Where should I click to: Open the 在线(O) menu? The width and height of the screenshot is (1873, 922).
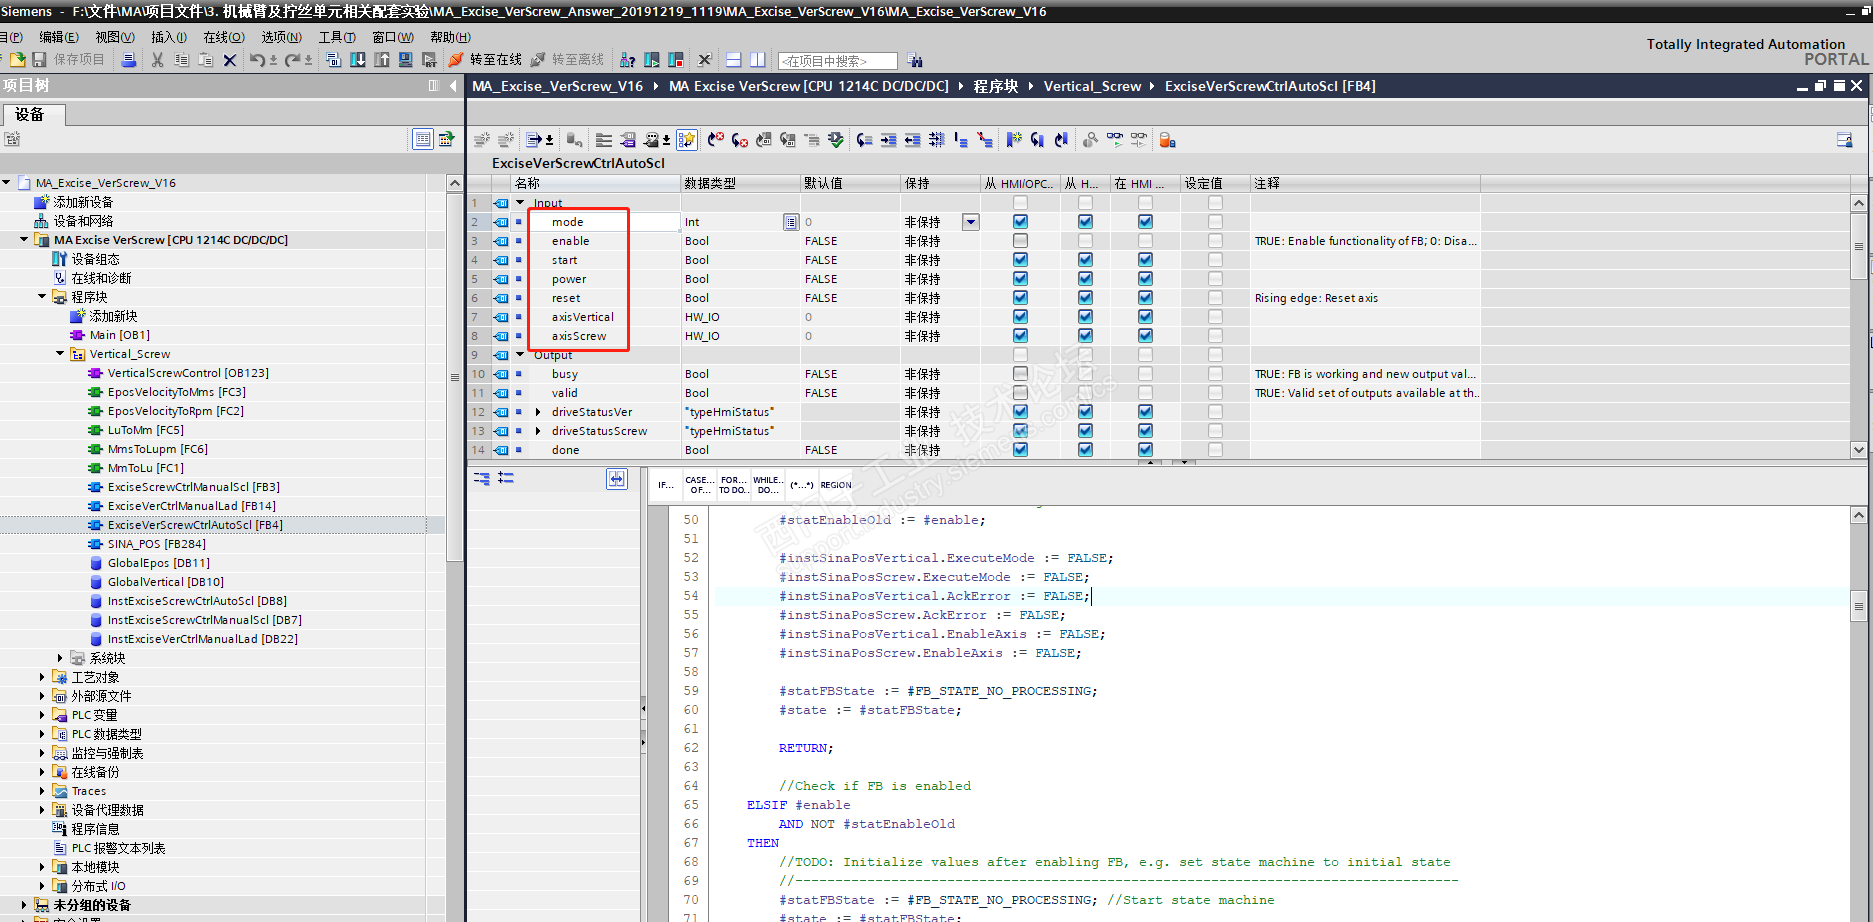click(x=224, y=37)
